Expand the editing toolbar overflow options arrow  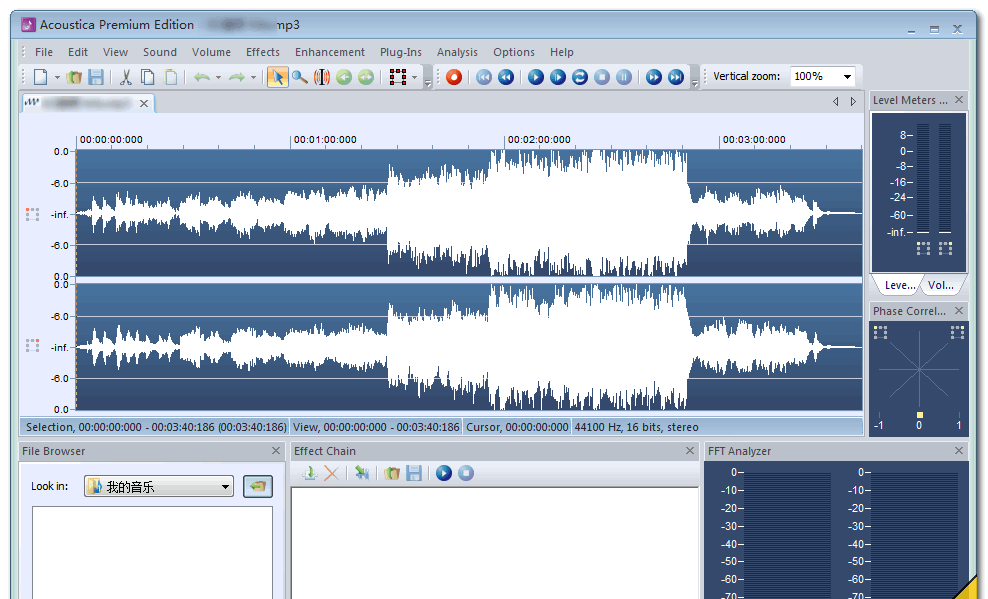428,83
